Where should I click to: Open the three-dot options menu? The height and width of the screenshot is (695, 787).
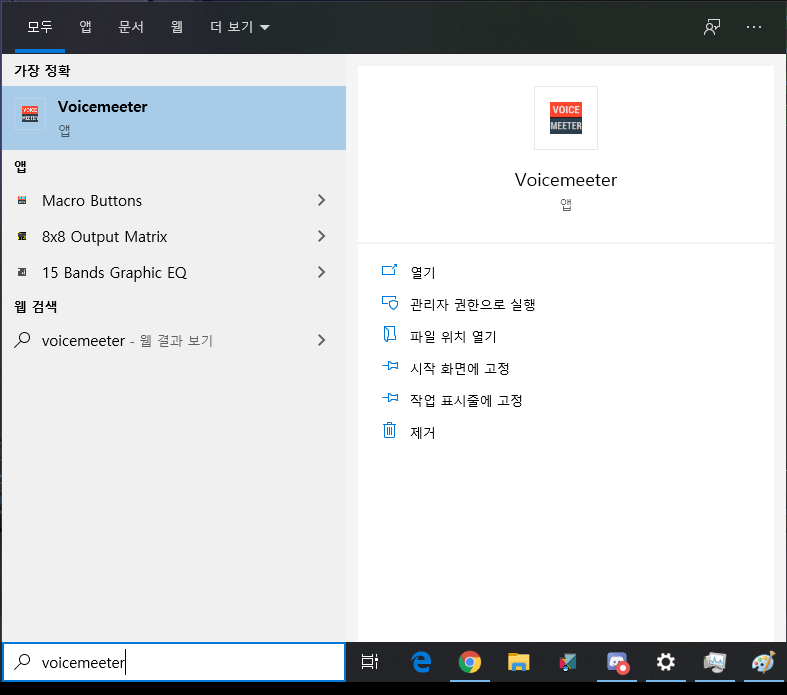(x=754, y=27)
